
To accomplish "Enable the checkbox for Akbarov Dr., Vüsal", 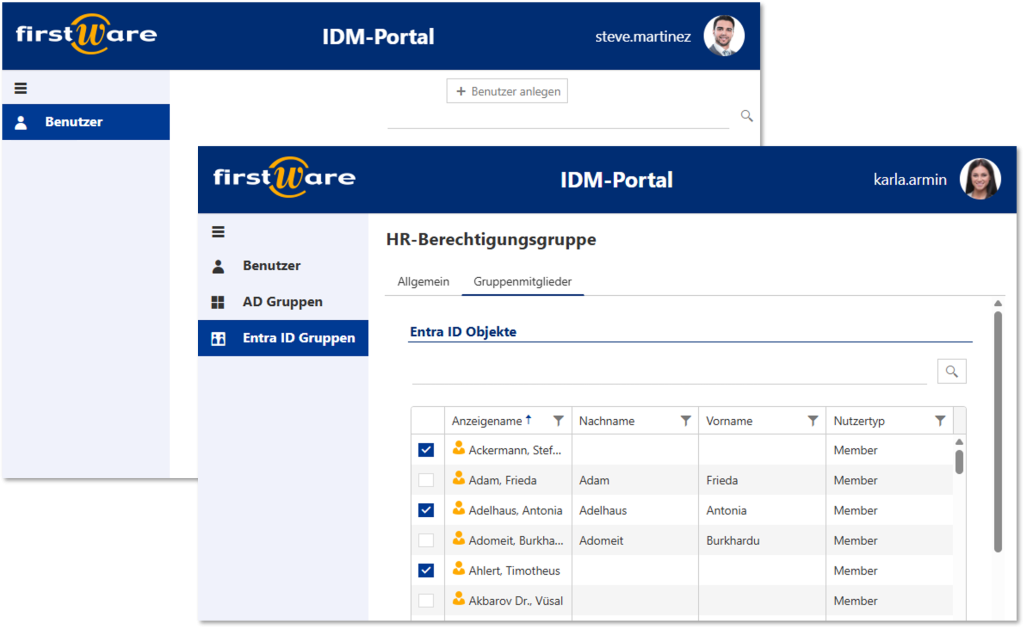I will [x=426, y=601].
